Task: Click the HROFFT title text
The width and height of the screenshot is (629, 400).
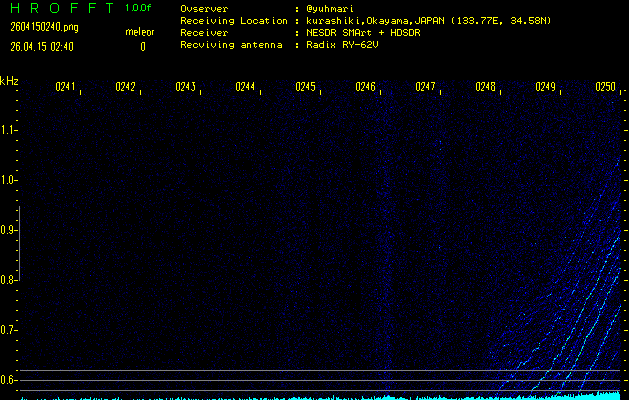Action: click(x=62, y=8)
